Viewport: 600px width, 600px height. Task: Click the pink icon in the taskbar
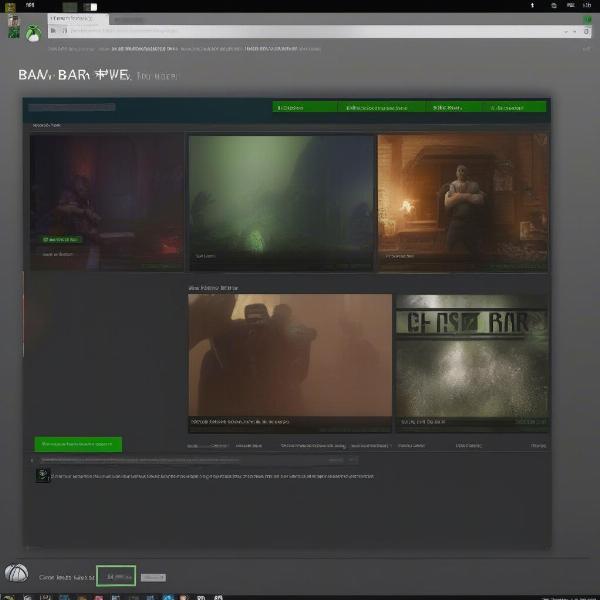99,597
